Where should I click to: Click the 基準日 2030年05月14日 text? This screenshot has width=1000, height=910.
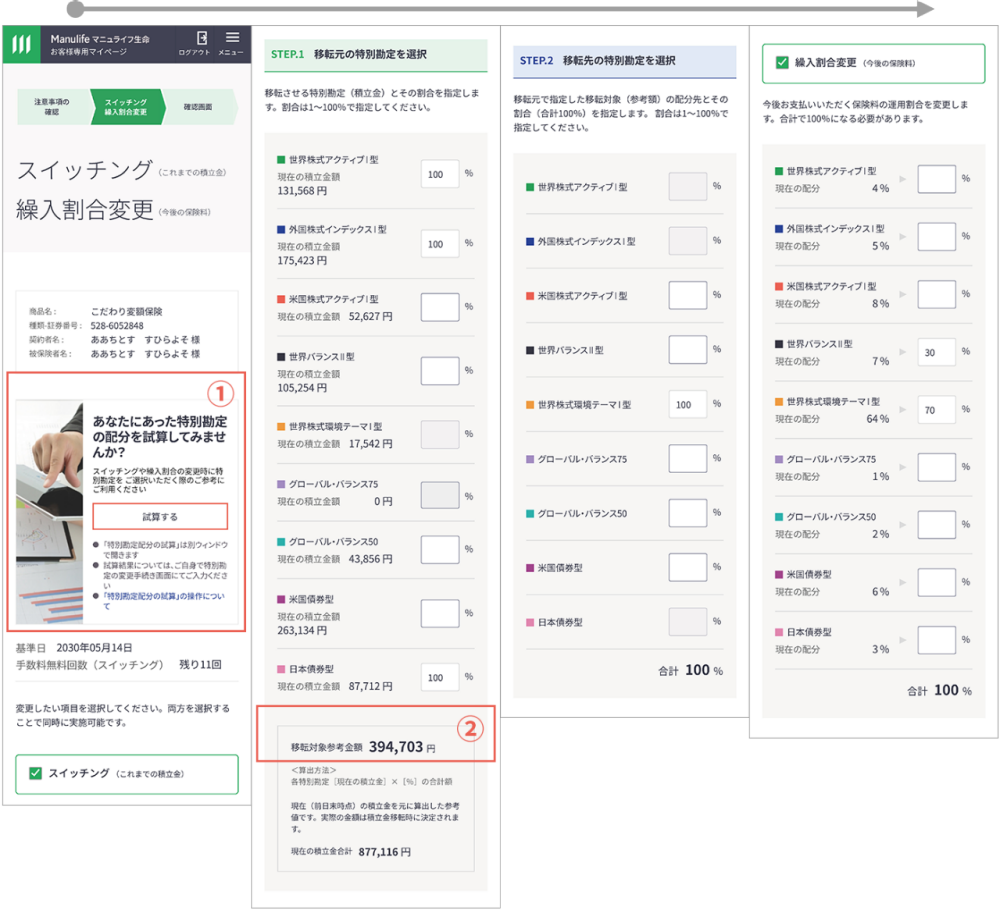coord(74,648)
